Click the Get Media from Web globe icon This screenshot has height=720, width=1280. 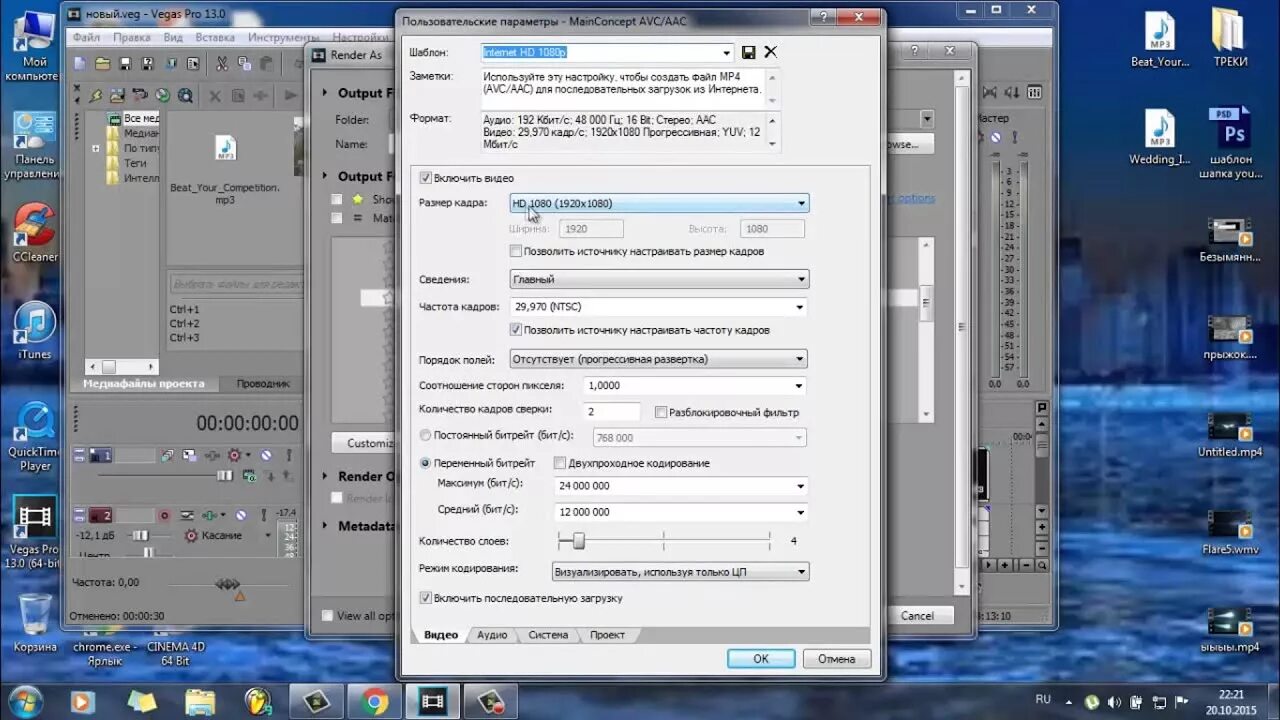162,96
